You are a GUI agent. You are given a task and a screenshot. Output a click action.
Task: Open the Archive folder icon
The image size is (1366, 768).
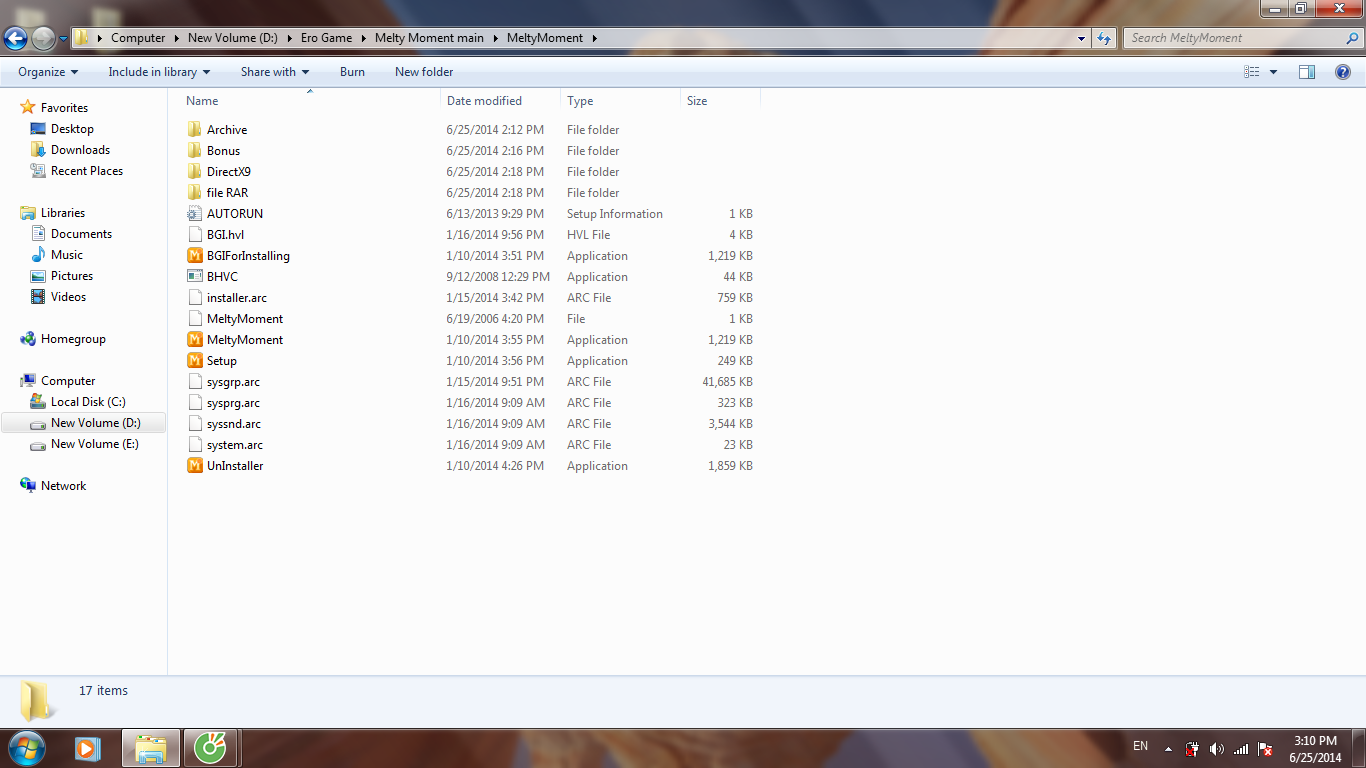tap(195, 130)
